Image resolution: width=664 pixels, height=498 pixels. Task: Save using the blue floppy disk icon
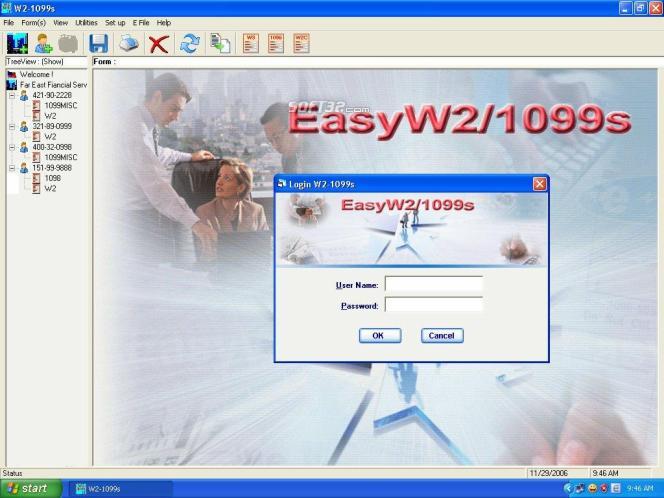pyautogui.click(x=99, y=44)
